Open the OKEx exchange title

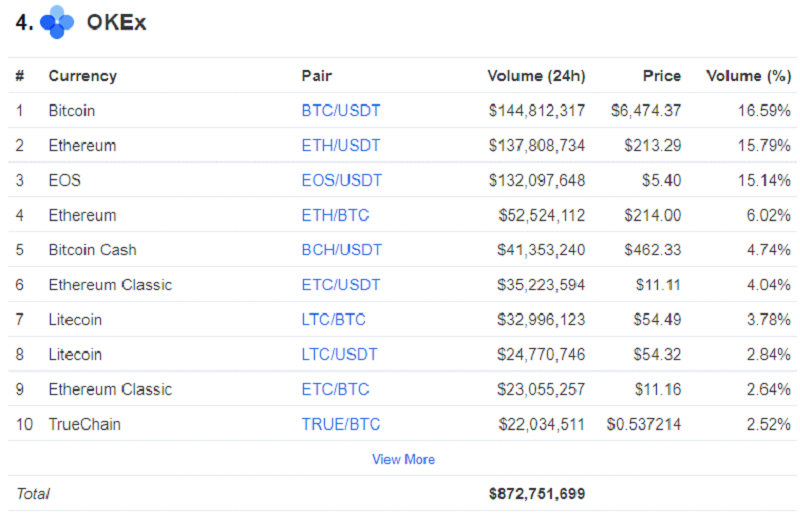click(116, 22)
